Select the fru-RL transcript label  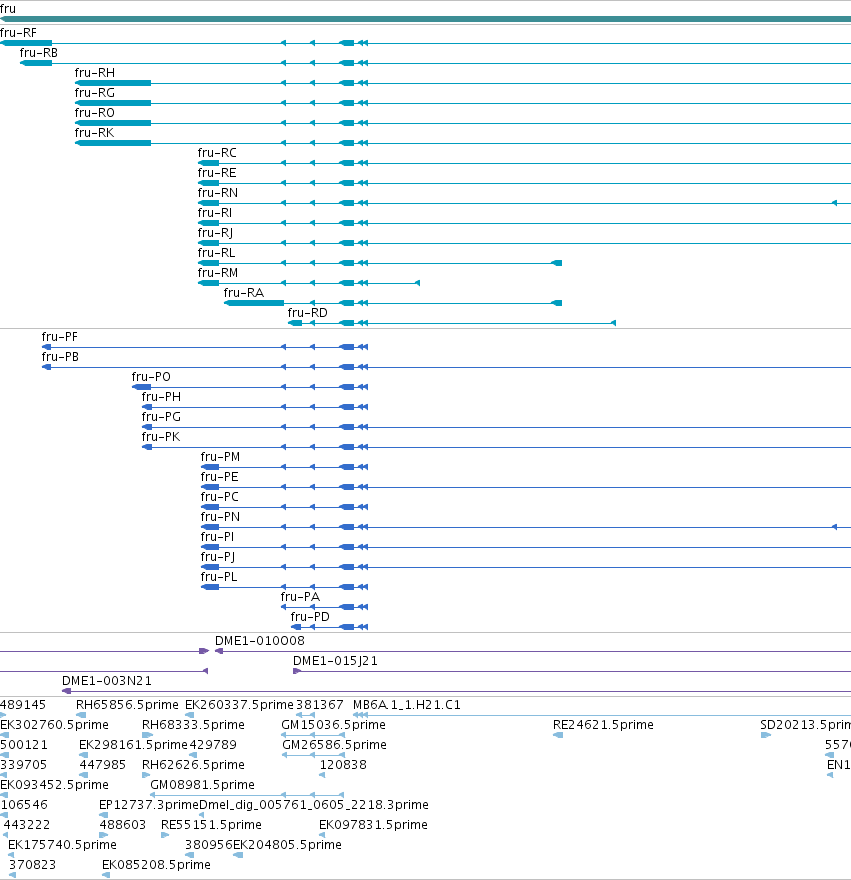pos(217,253)
